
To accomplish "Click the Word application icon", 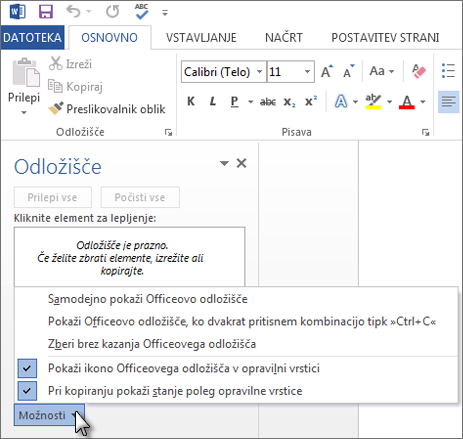I will click(17, 12).
